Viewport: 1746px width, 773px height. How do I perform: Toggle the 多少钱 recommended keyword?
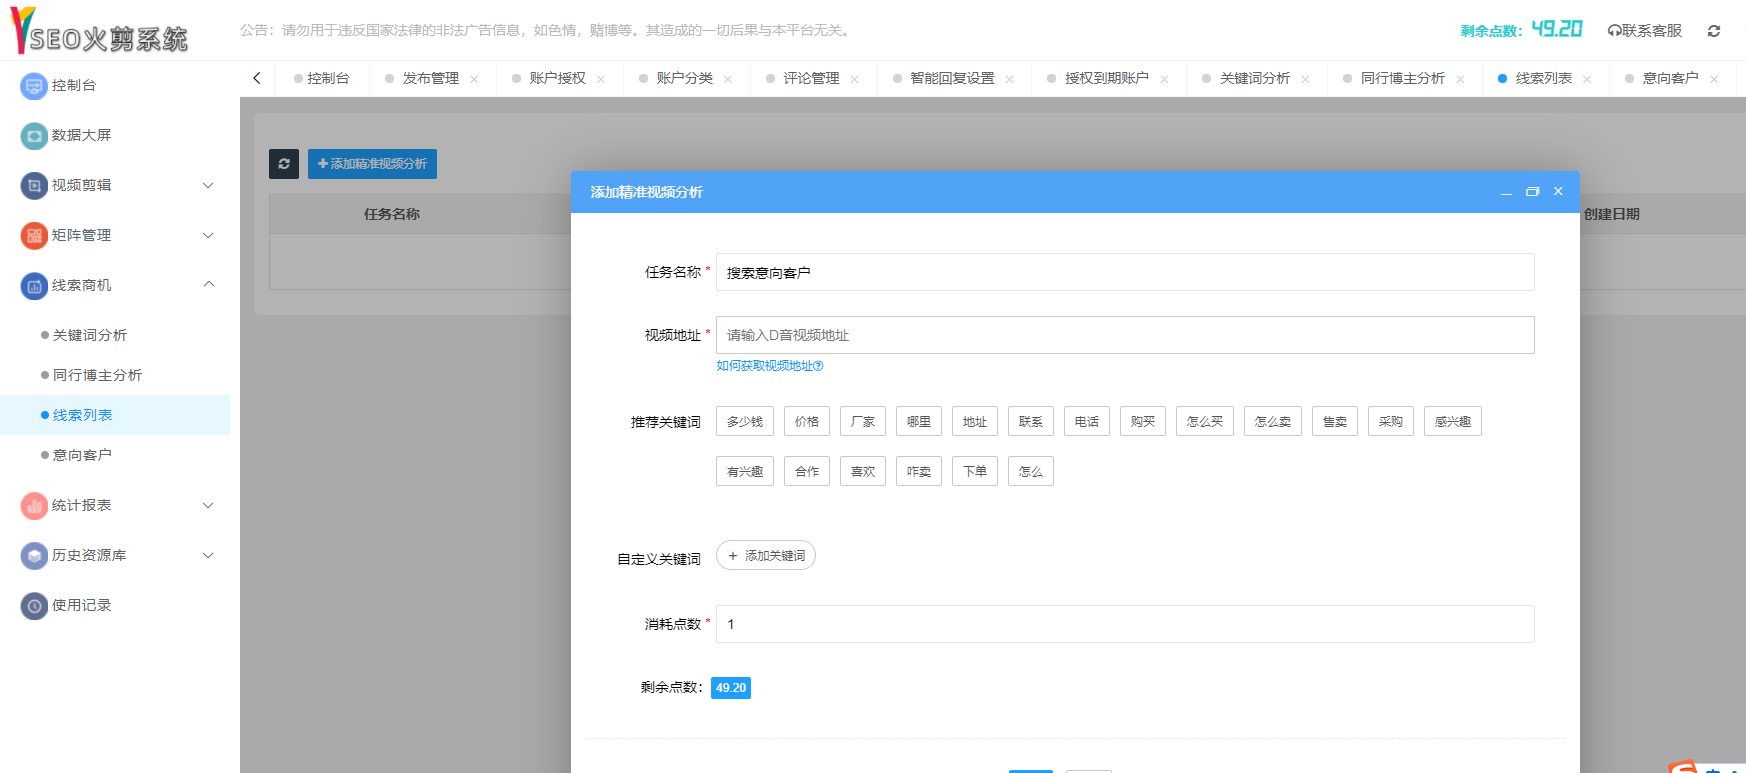[745, 422]
